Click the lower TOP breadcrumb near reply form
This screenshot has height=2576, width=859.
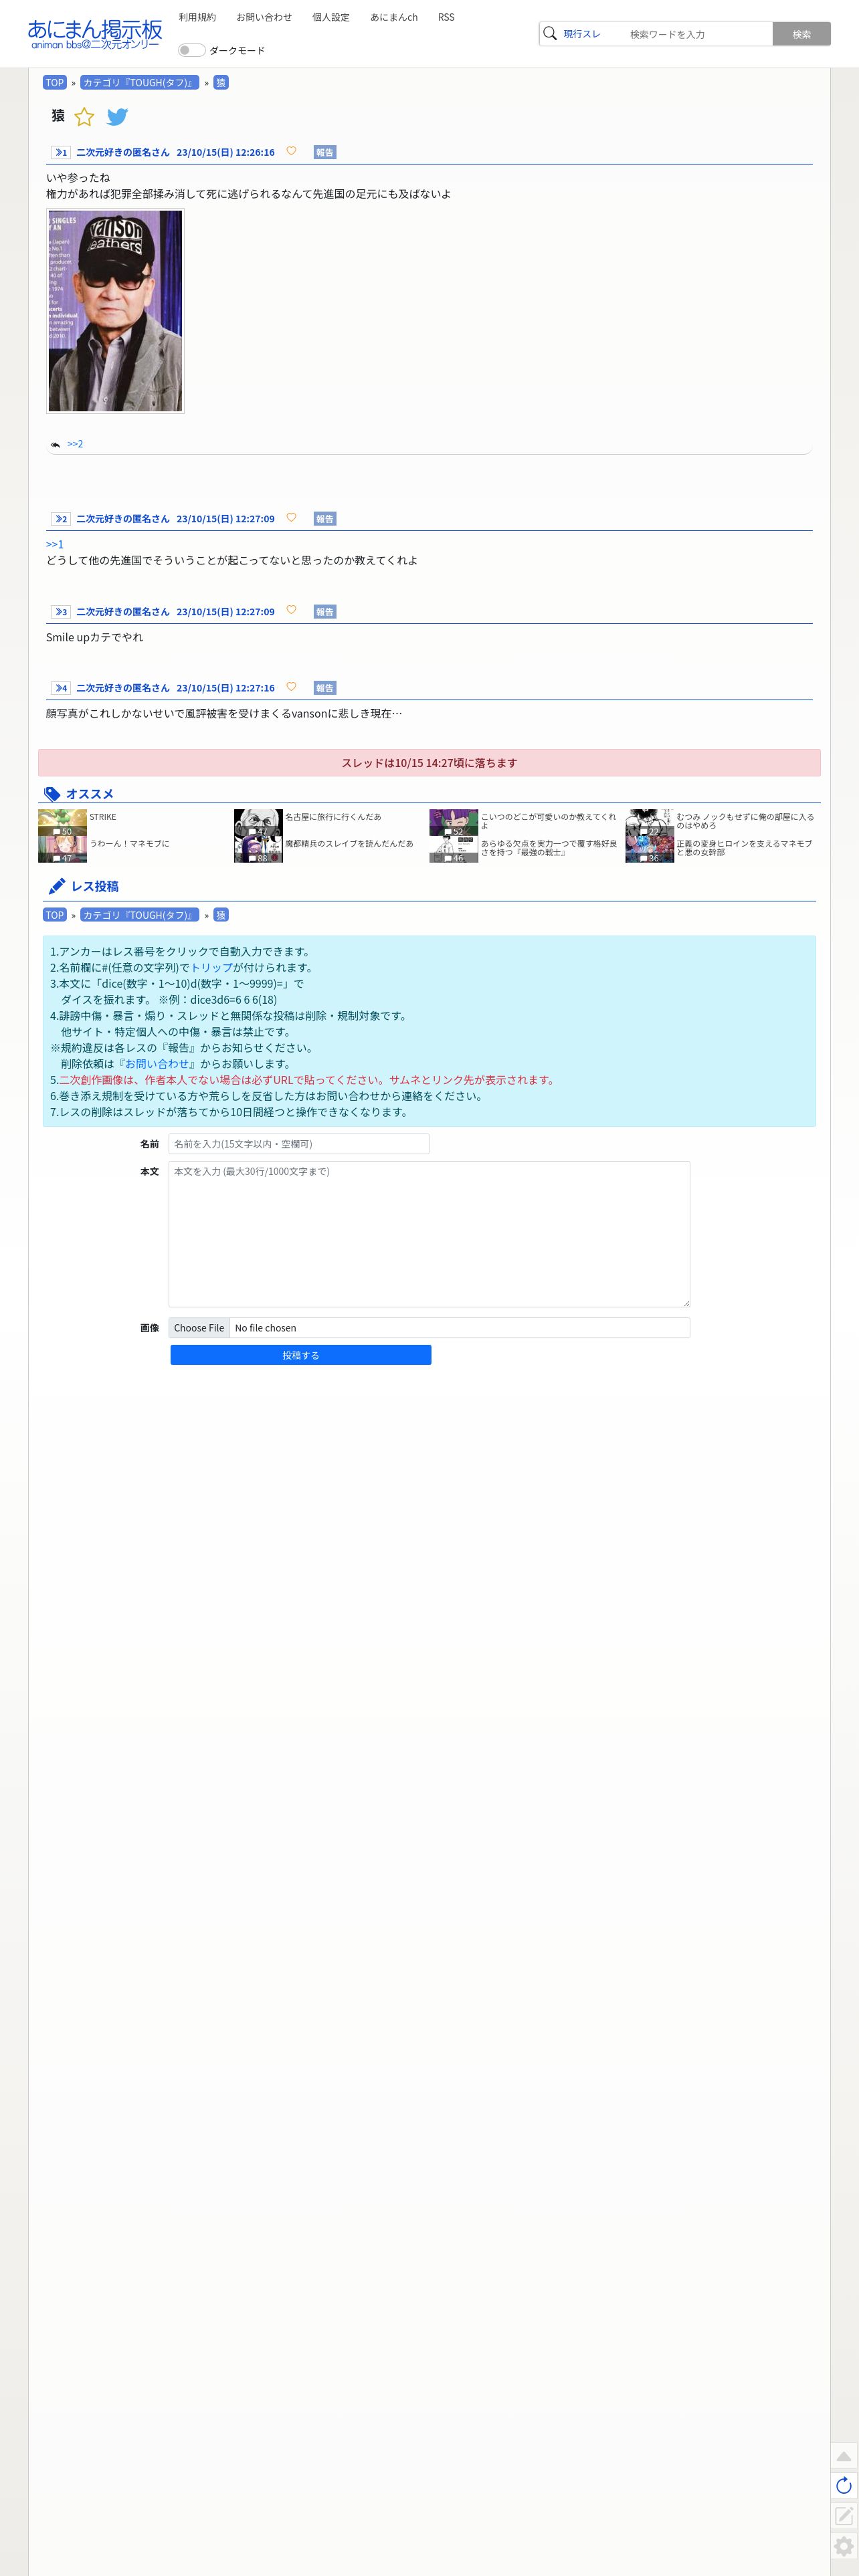(55, 915)
